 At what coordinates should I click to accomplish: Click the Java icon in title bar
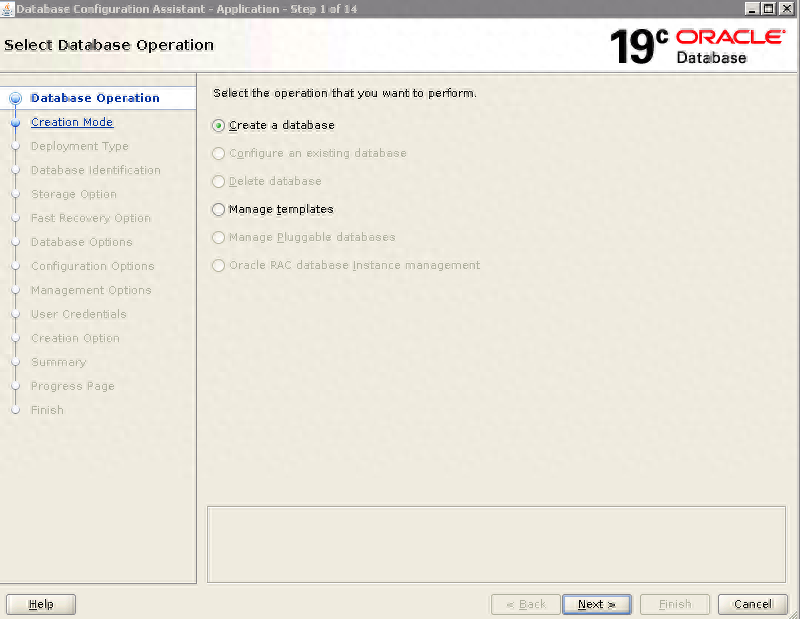click(x=8, y=9)
